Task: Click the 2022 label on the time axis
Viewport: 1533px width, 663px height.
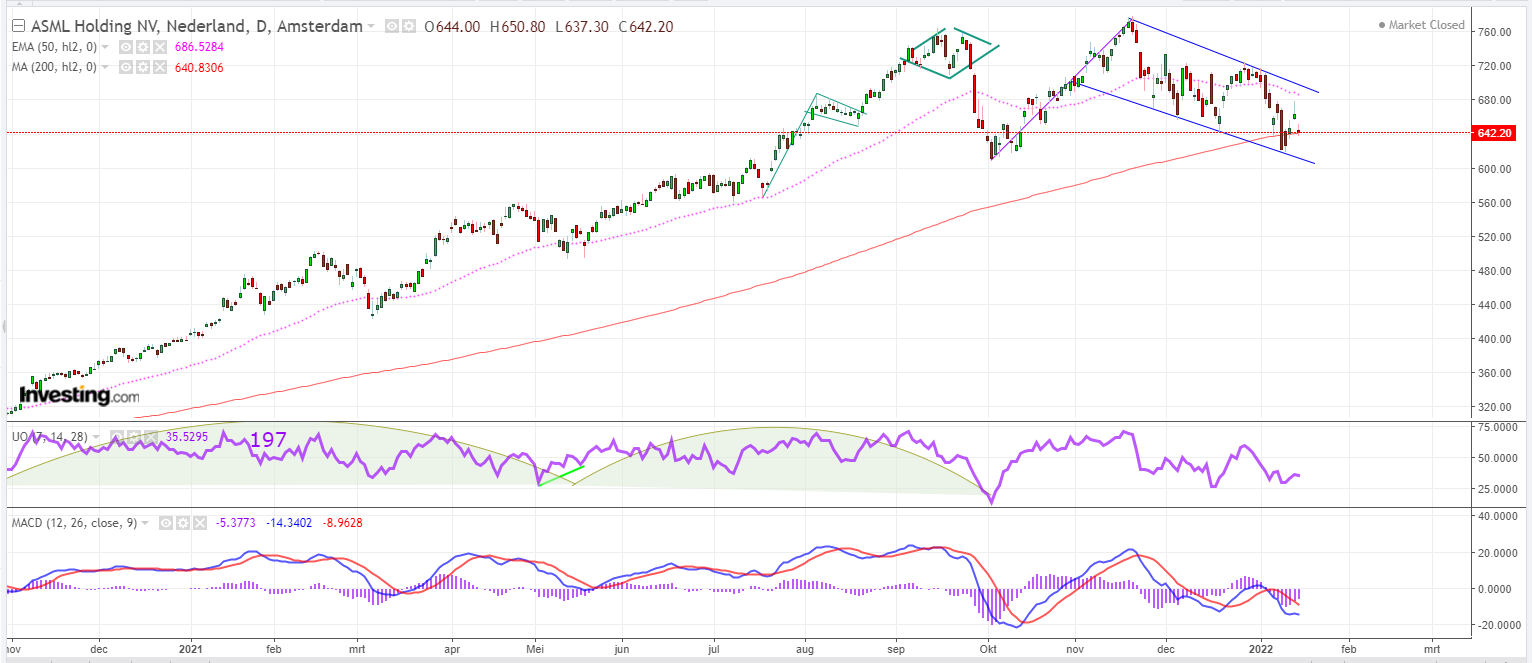Action: coord(1262,647)
